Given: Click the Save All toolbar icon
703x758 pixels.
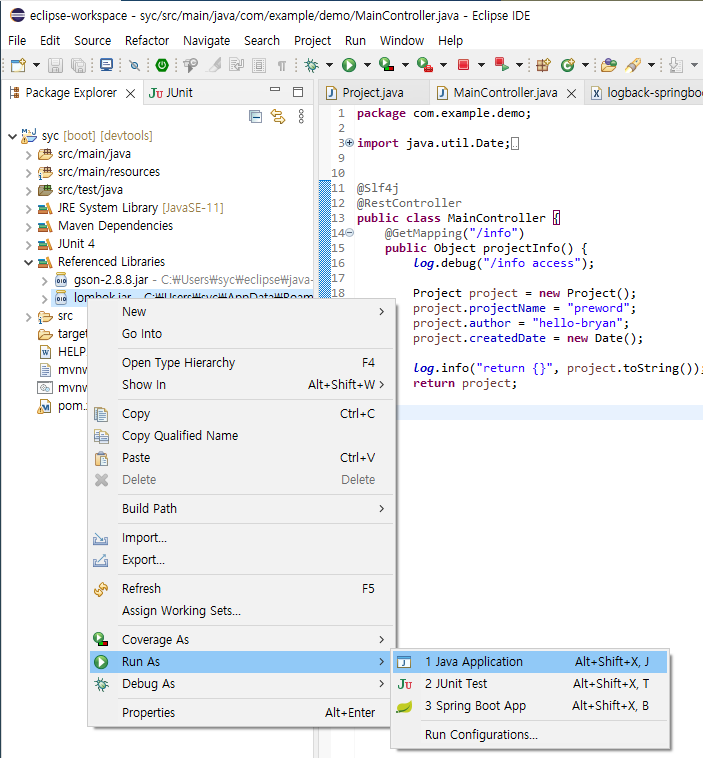Looking at the screenshot, I should 78,65.
